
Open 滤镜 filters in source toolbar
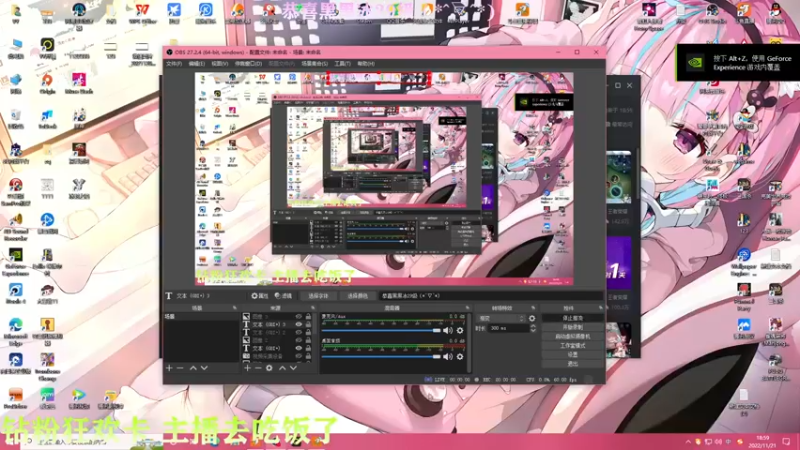[283, 296]
